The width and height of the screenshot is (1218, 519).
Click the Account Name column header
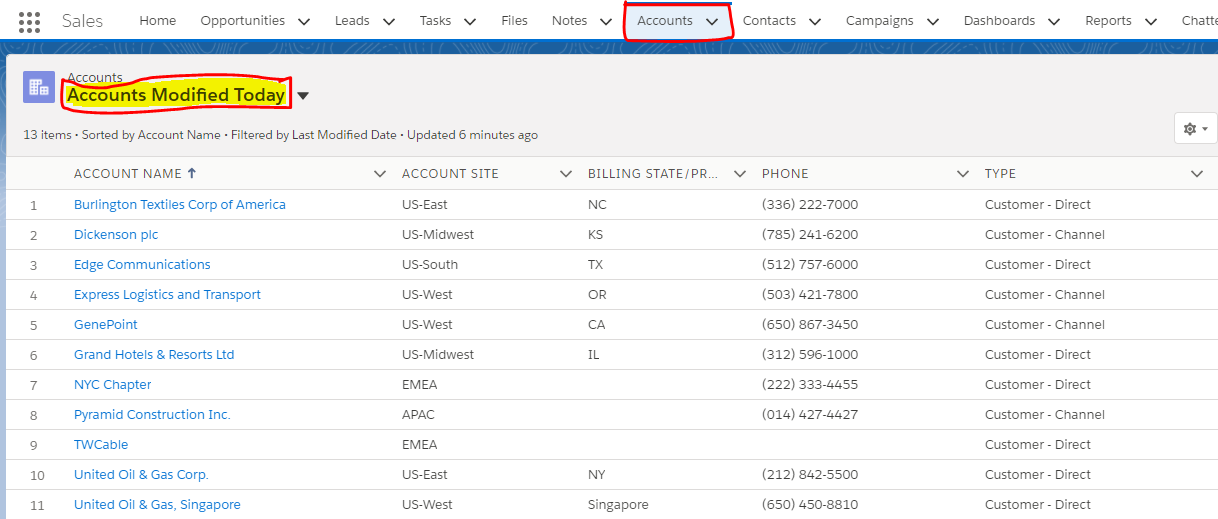click(127, 174)
